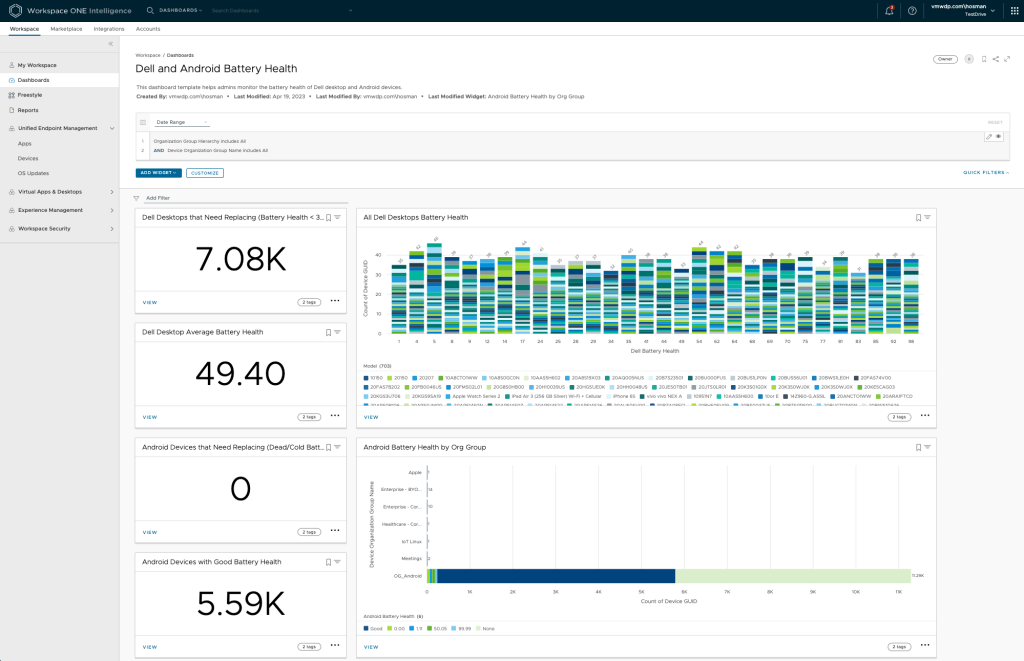Open the Date Range dropdown

181,122
